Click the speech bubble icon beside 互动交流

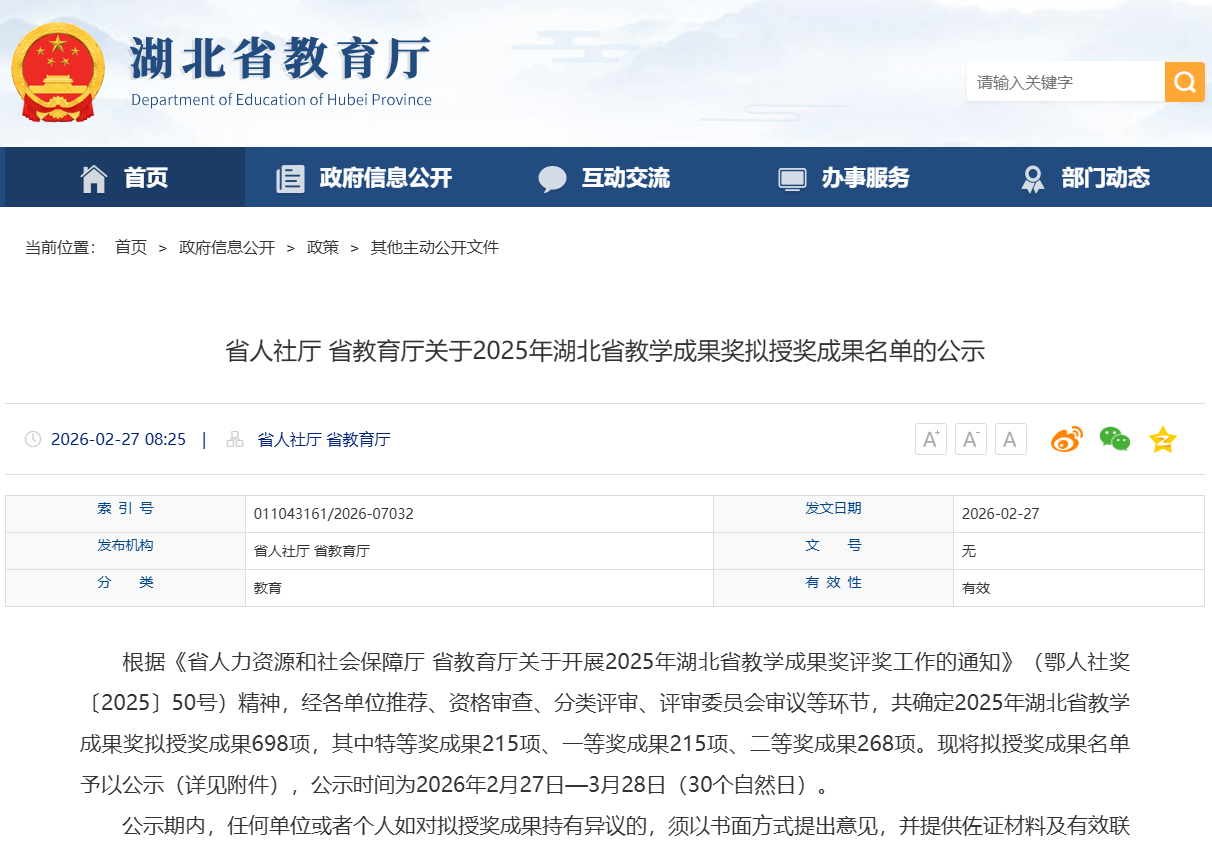point(552,179)
